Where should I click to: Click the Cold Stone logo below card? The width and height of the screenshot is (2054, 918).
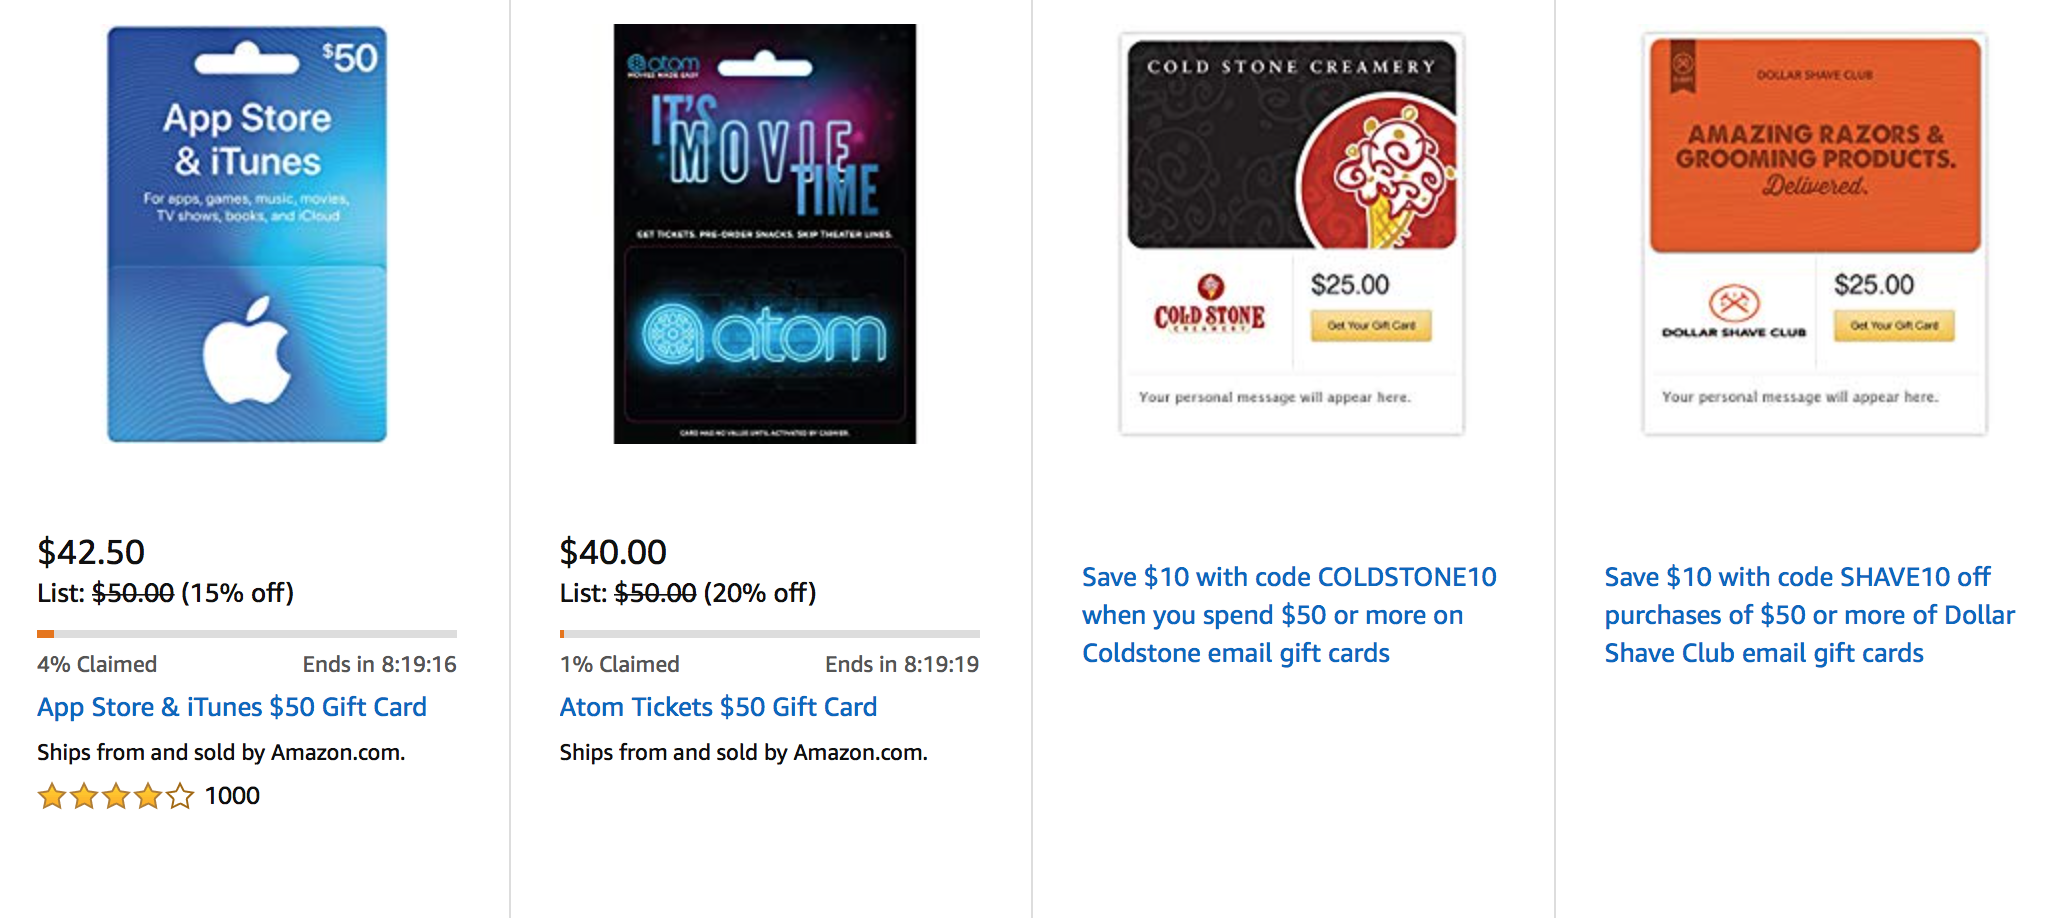click(x=1210, y=305)
